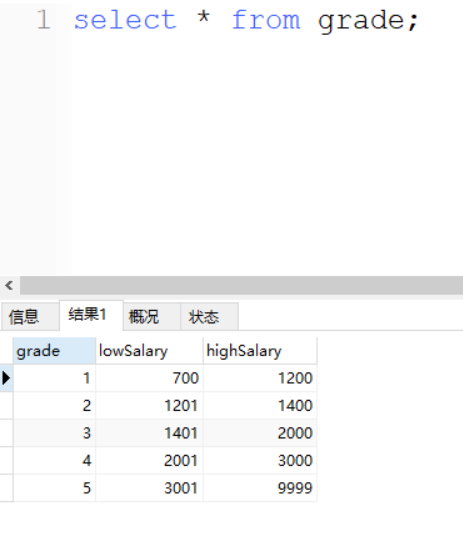Viewport: 463px width, 544px height.
Task: Click highSalary cell 1200
Action: point(260,378)
